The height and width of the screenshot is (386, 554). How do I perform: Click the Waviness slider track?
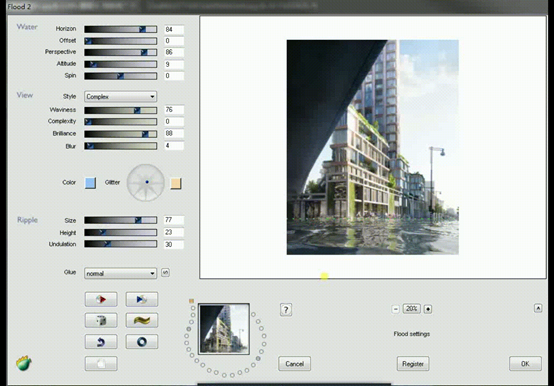tap(120, 110)
